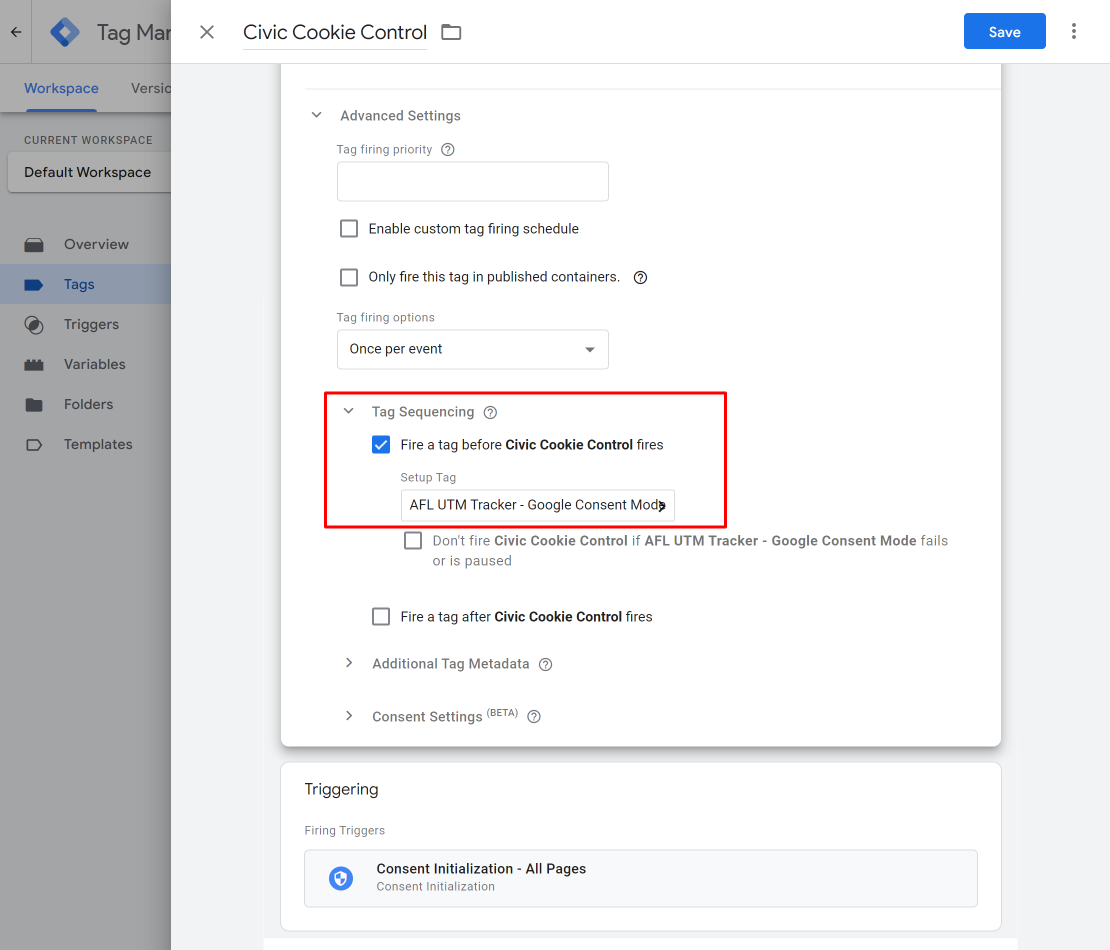Screen dimensions: 1110x950
Task: Click the Advanced Settings label
Action: [x=400, y=115]
